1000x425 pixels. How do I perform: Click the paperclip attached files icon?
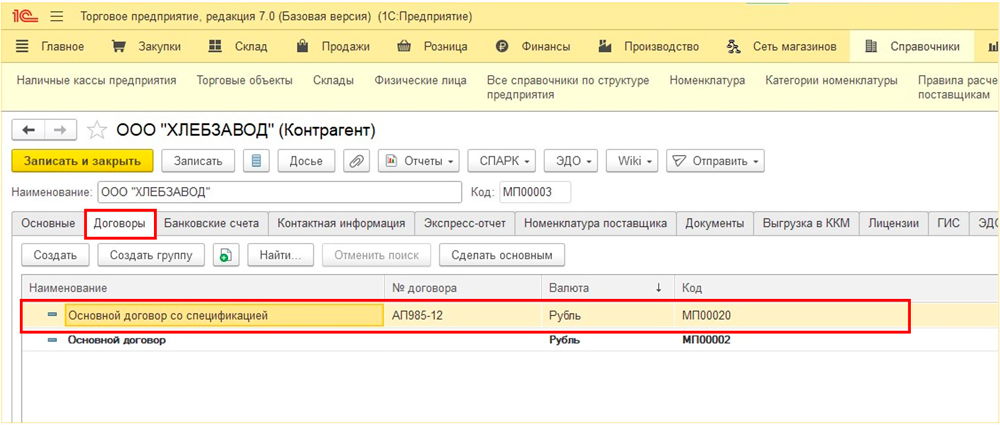(x=356, y=161)
